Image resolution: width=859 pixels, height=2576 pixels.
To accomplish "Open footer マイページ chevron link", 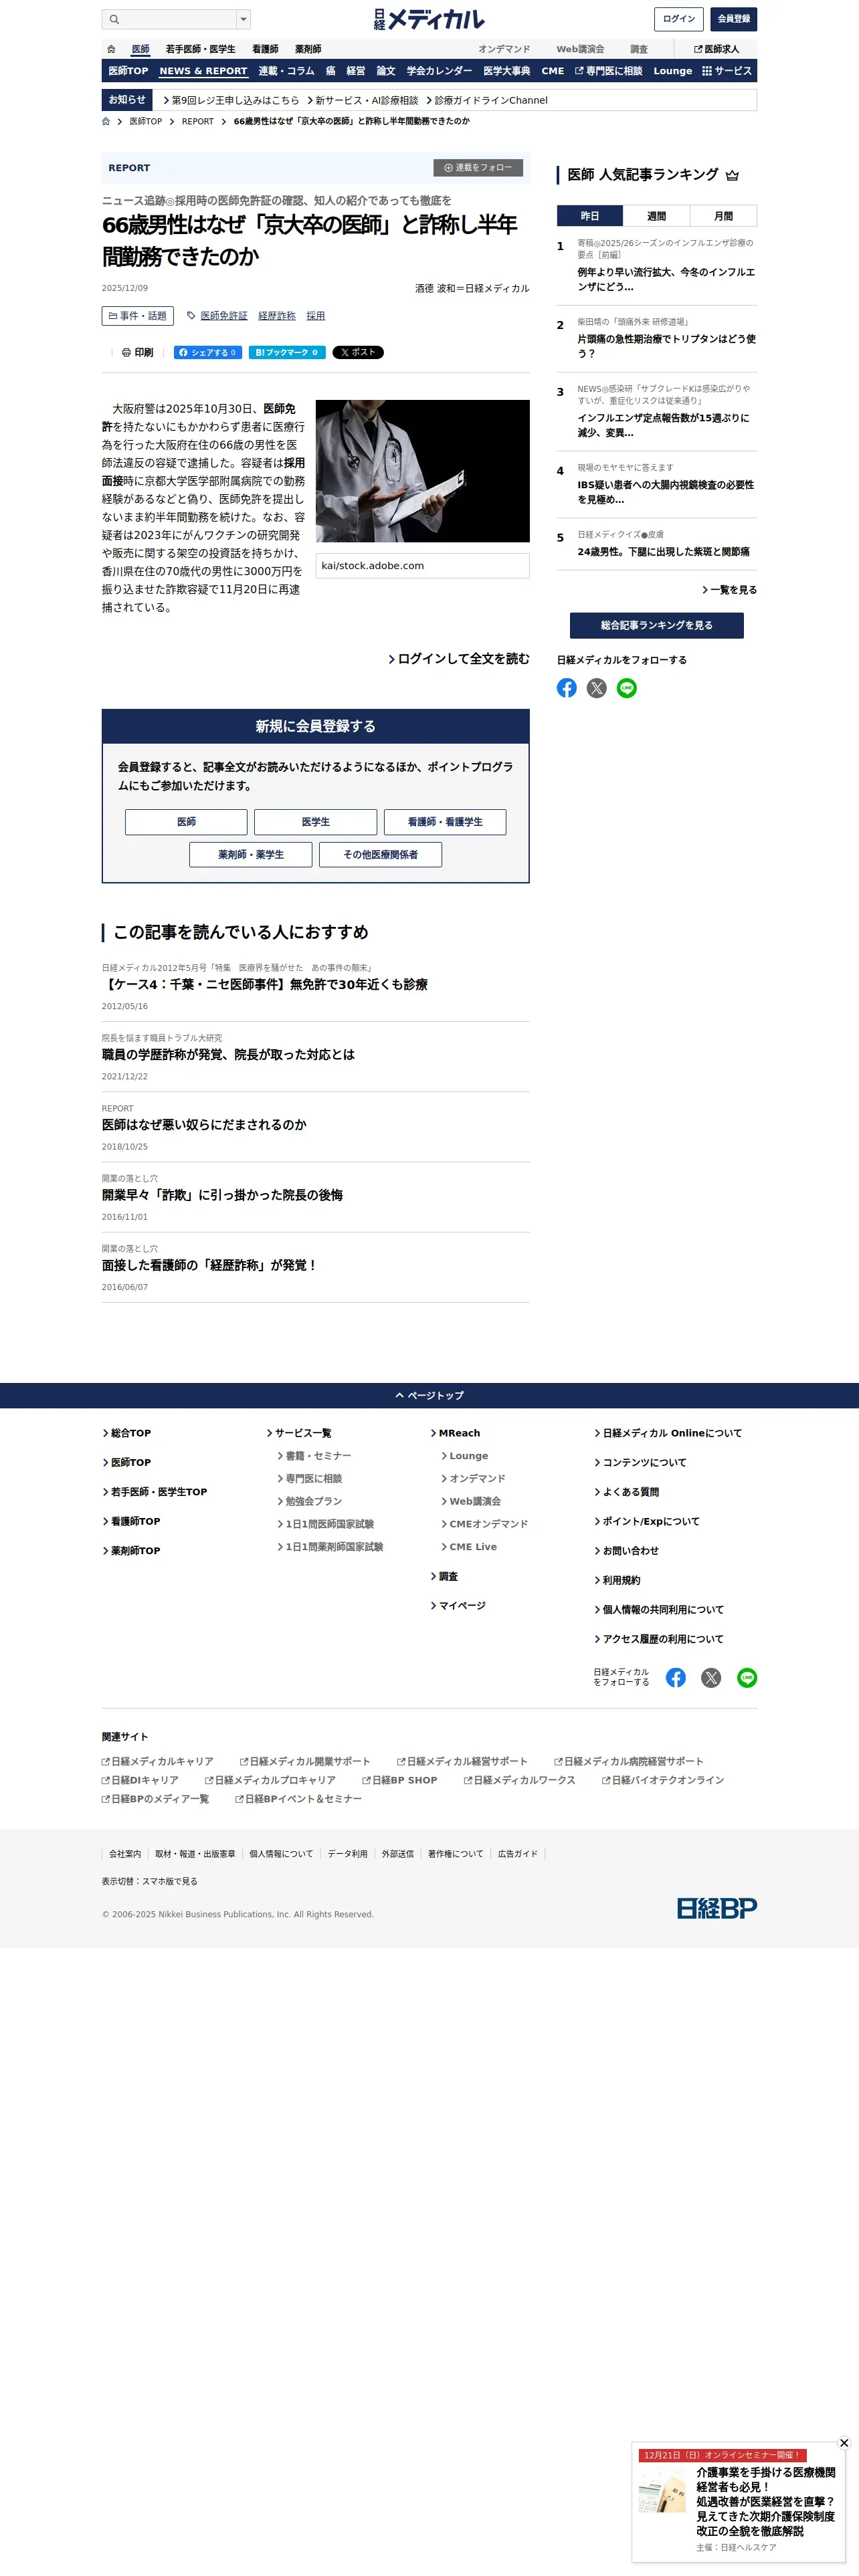I will click(x=458, y=1606).
